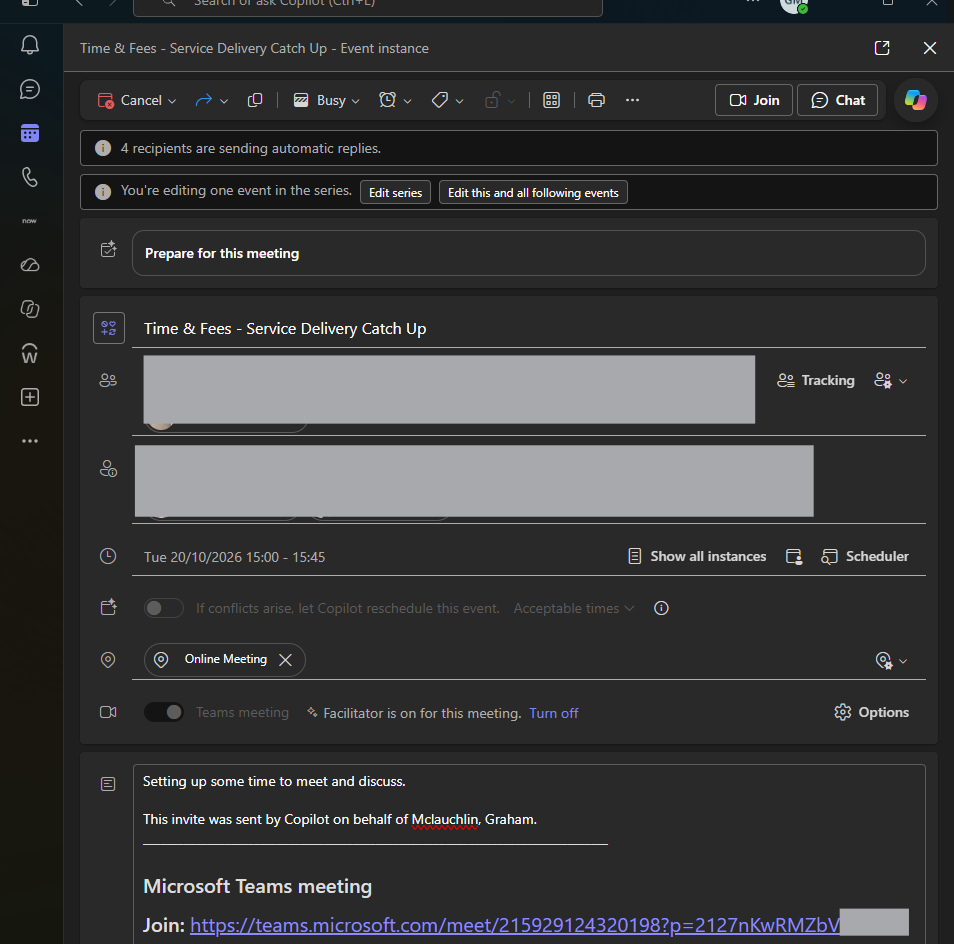This screenshot has width=954, height=944.
Task: Open the Busy status dropdown
Action: 327,100
